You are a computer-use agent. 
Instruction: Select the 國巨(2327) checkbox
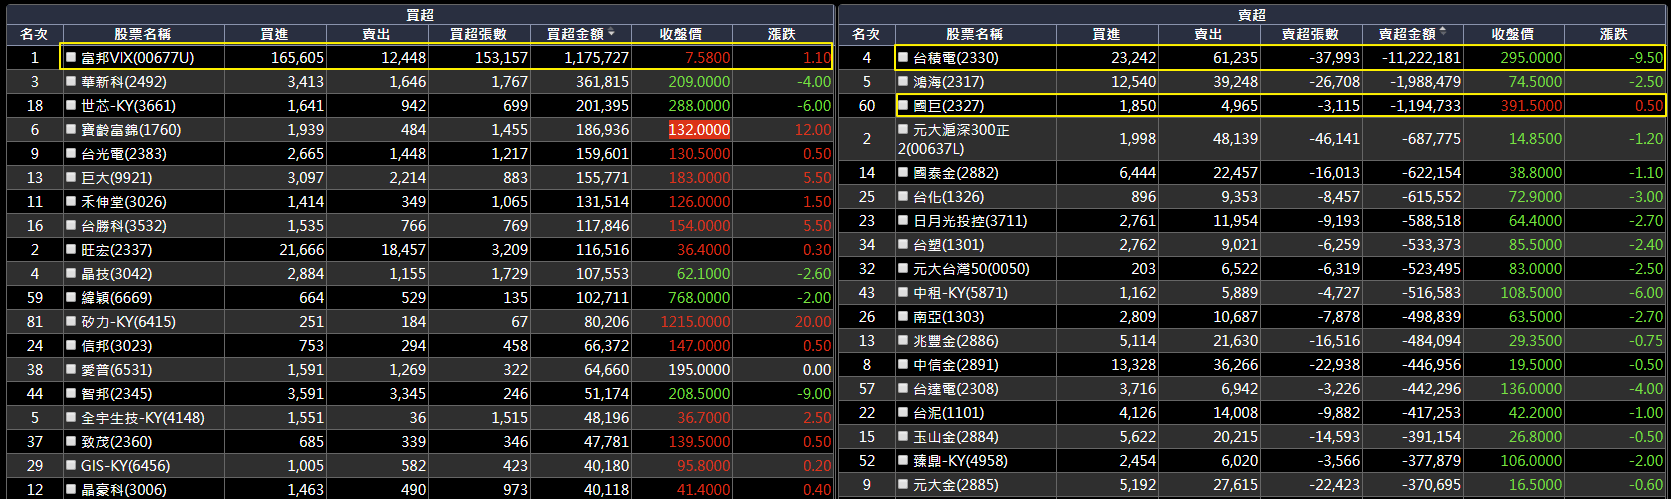tap(903, 105)
